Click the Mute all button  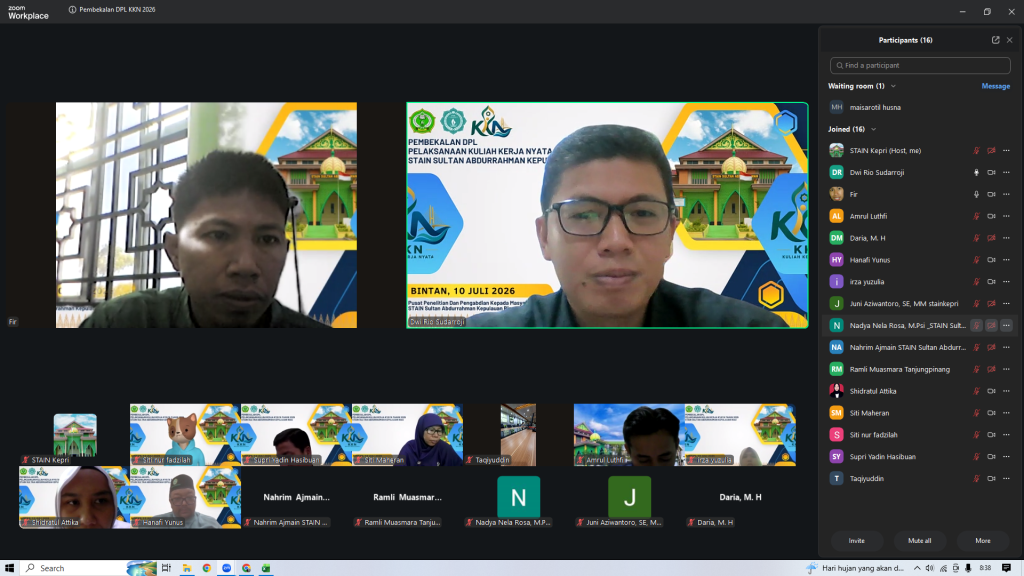920,541
